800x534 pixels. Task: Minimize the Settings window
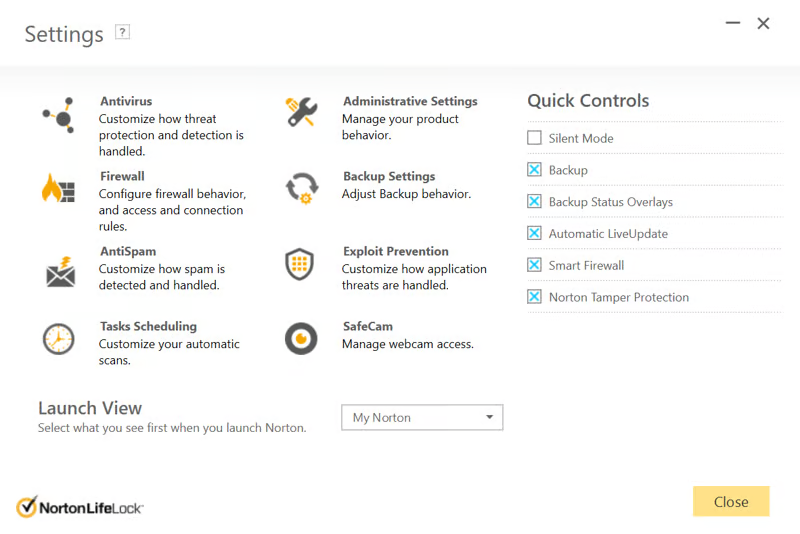click(733, 23)
